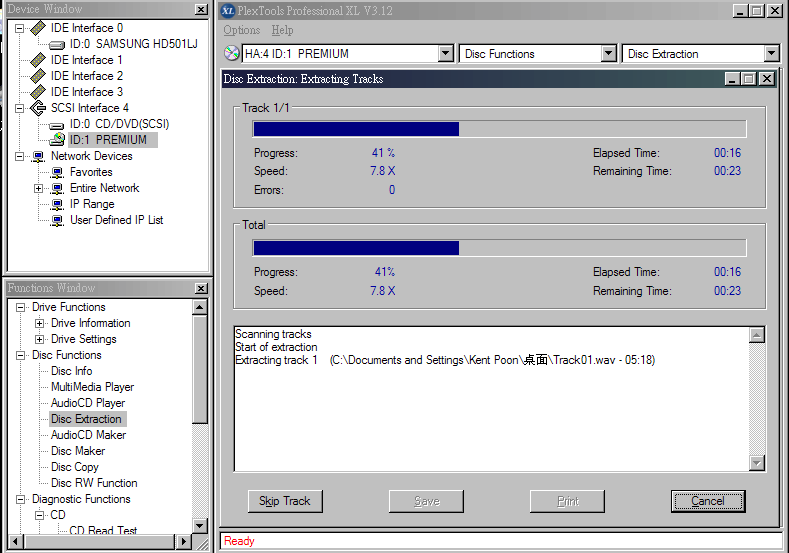Expand the Drive Information node
This screenshot has height=553, width=789.
coord(39,323)
